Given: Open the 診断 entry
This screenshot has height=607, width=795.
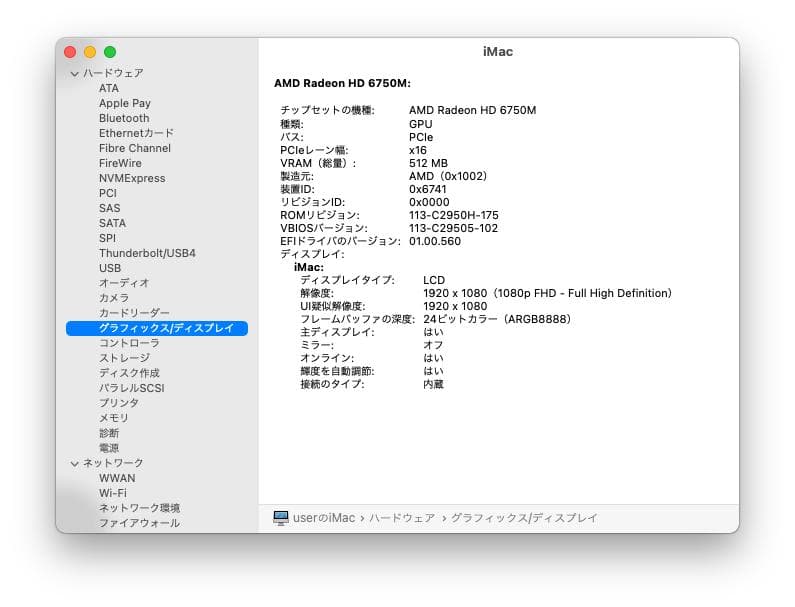Looking at the screenshot, I should 109,433.
